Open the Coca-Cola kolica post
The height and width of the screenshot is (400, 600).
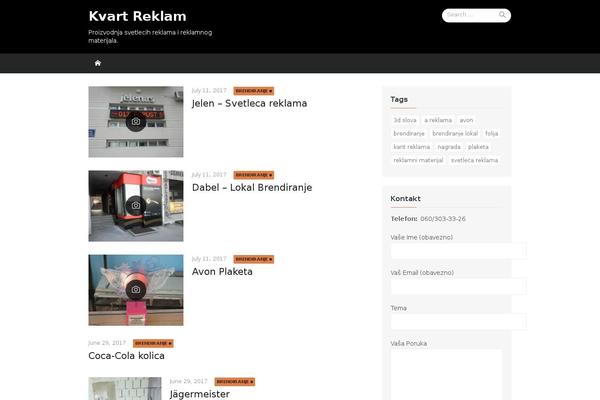(x=126, y=356)
